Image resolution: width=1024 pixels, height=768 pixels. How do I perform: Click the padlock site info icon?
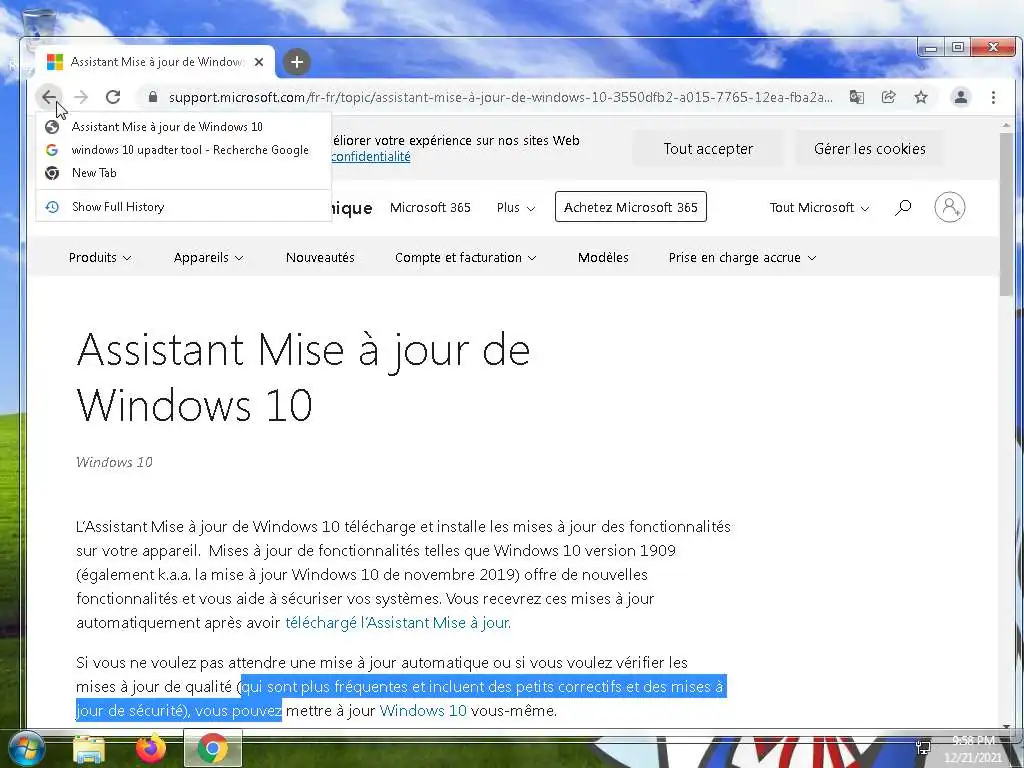pyautogui.click(x=153, y=97)
